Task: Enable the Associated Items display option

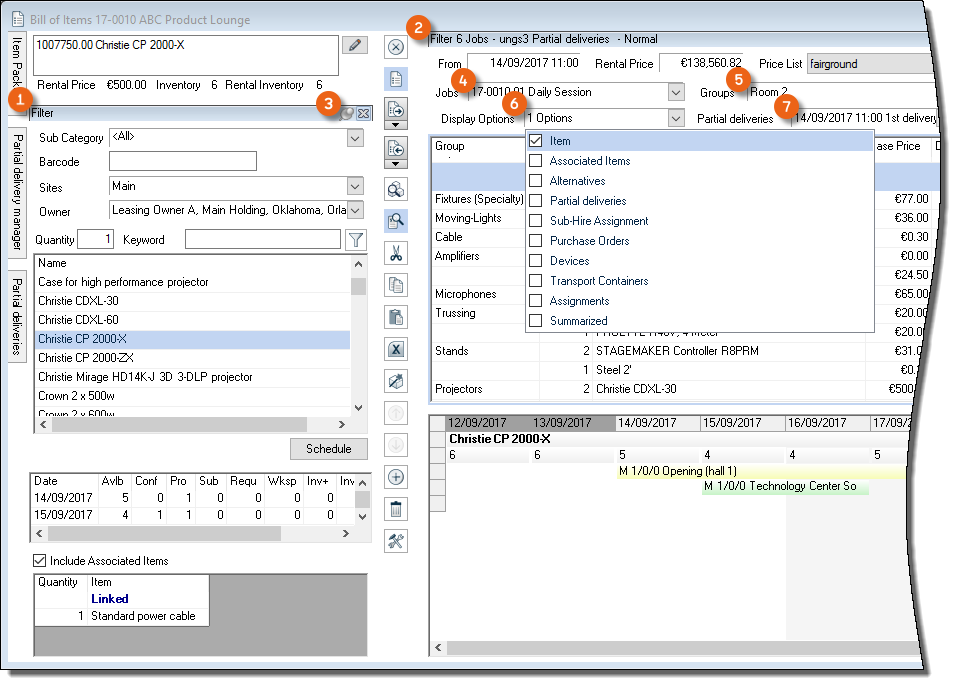Action: pyautogui.click(x=536, y=161)
